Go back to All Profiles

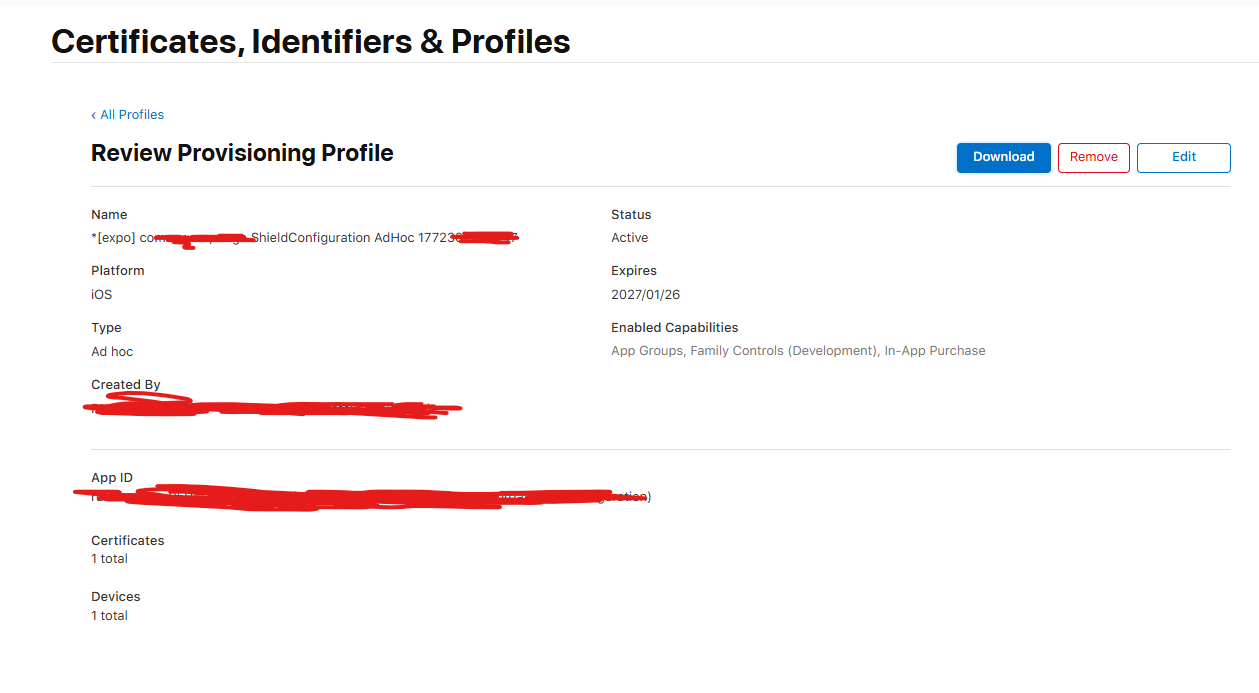pos(128,115)
